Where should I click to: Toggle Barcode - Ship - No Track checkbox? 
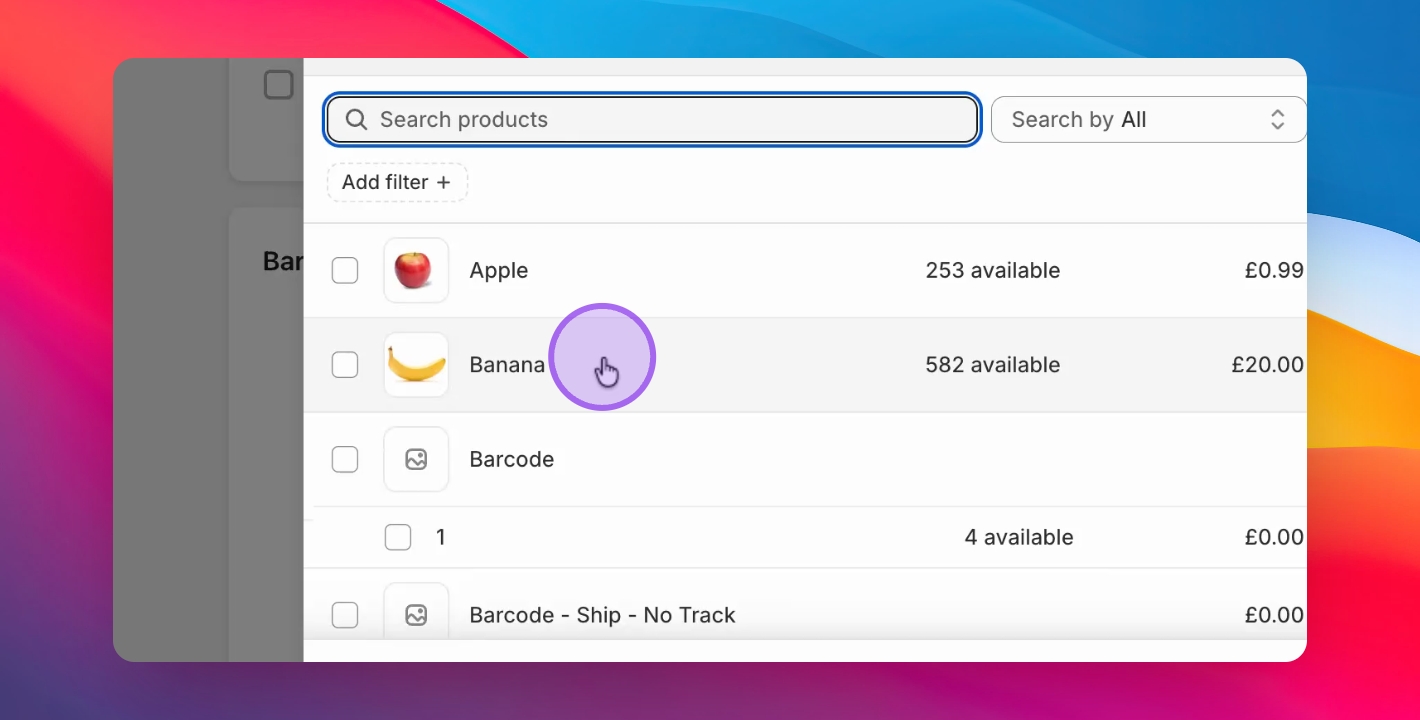click(345, 615)
